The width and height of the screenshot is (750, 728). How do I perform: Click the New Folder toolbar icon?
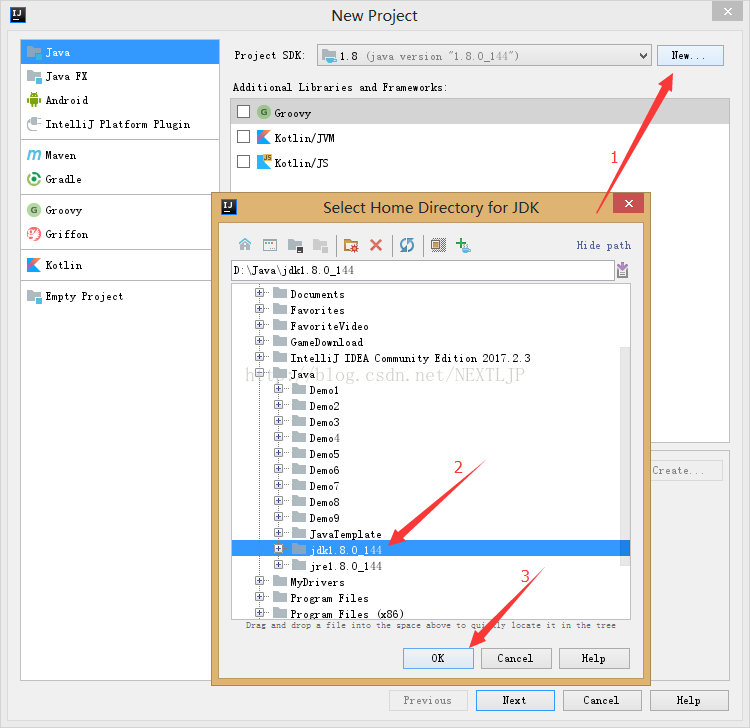[351, 245]
